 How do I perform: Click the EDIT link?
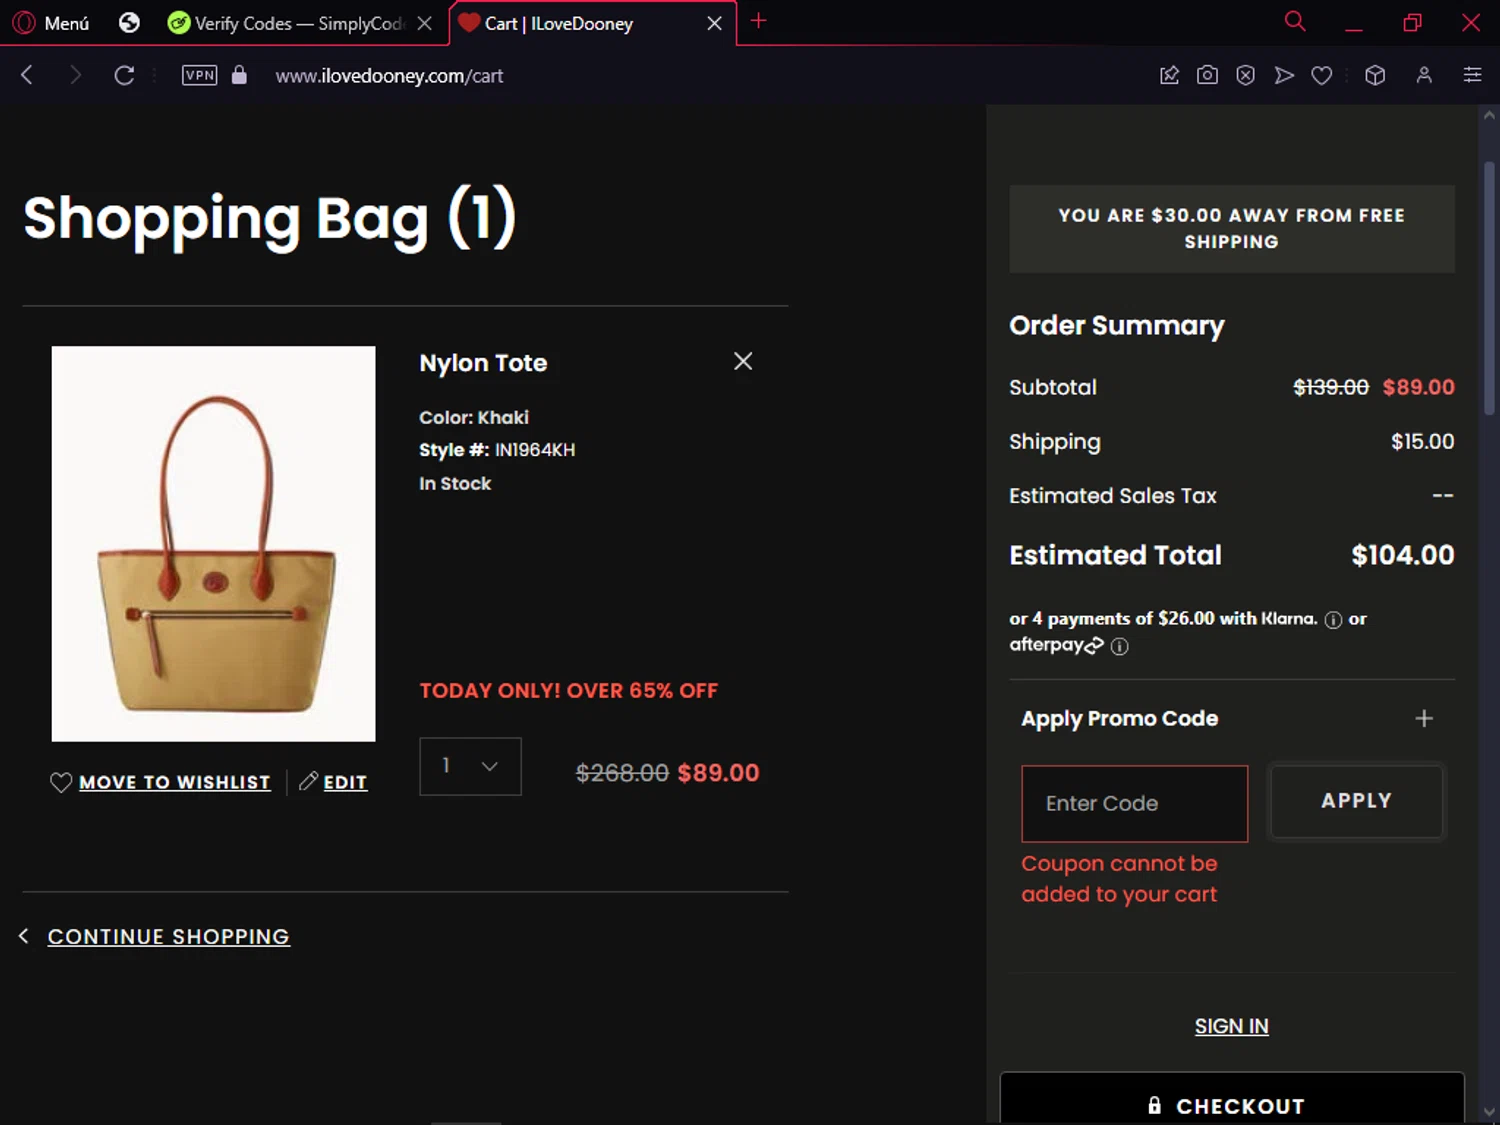345,782
